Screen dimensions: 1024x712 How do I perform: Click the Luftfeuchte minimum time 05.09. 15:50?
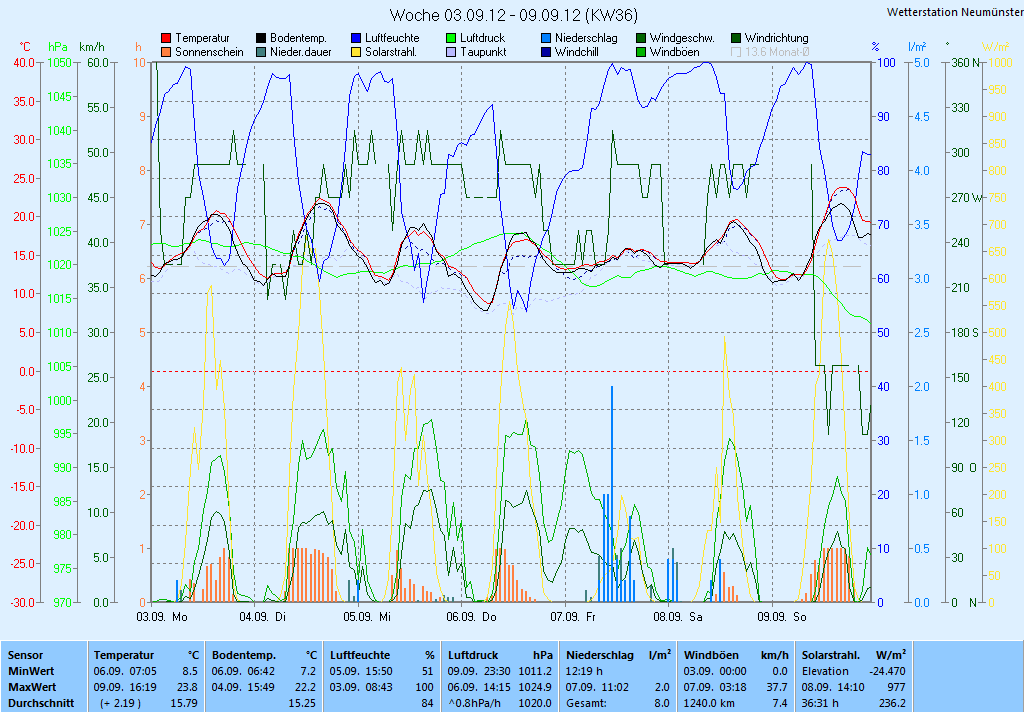click(x=361, y=671)
